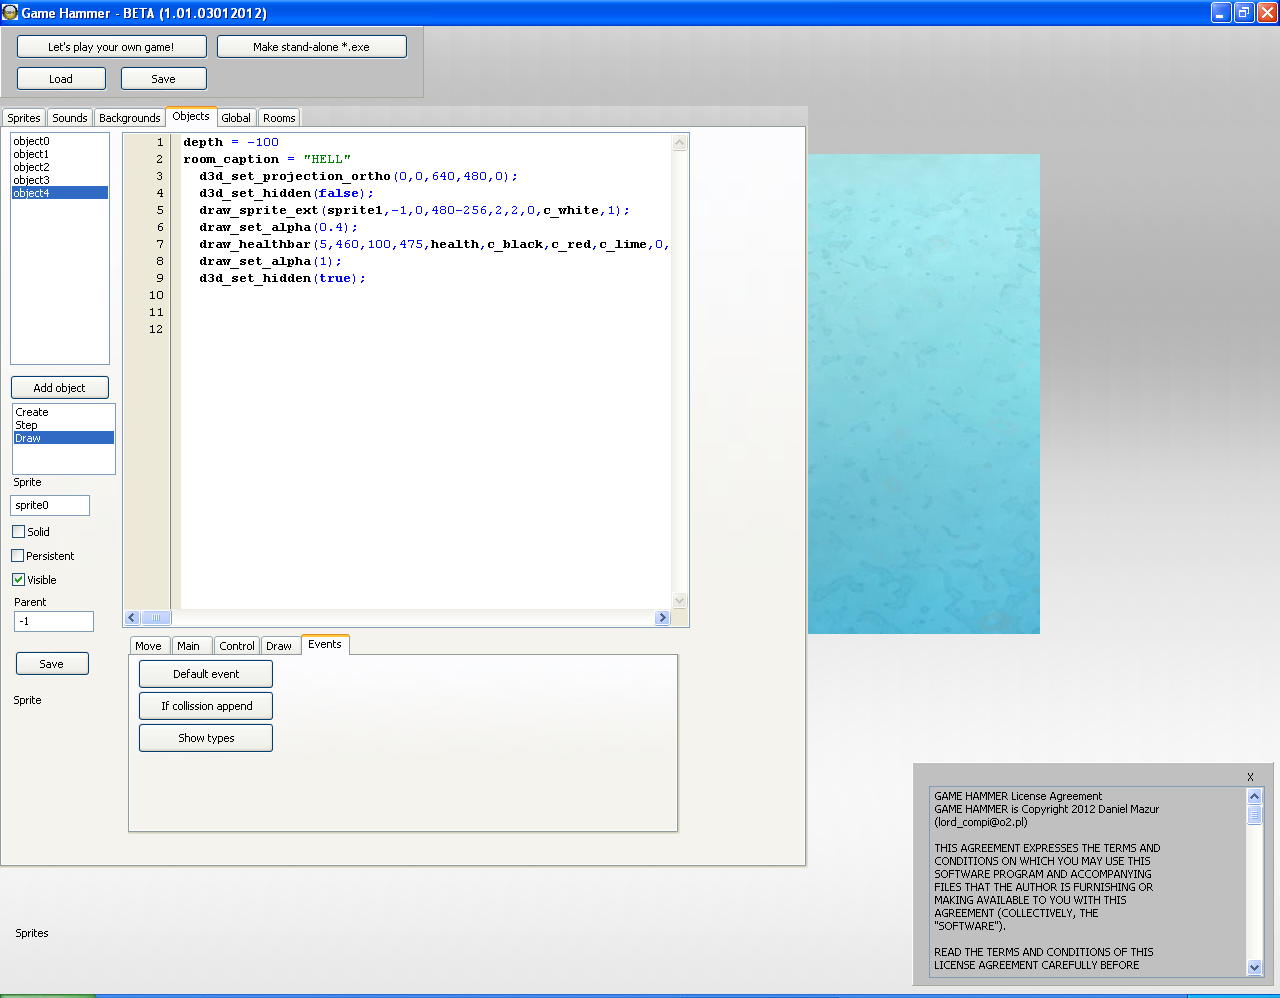This screenshot has width=1280, height=998.
Task: Uncheck the Visible checkbox
Action: 19,580
